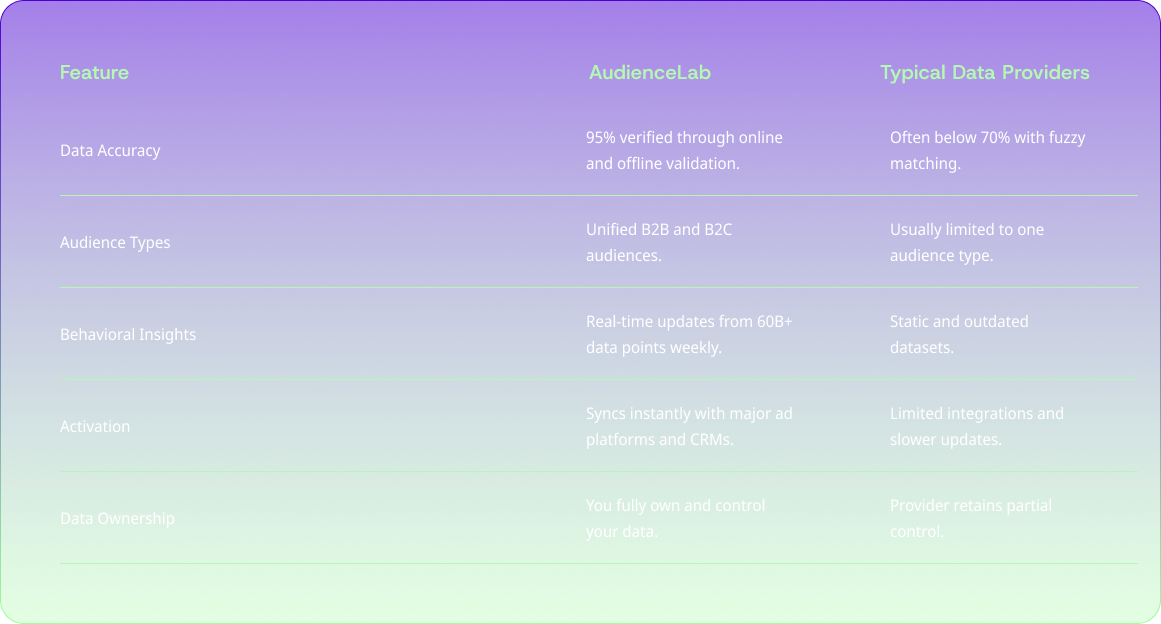This screenshot has height=624, width=1161.
Task: Click the 95% verified accuracy text
Action: point(684,150)
